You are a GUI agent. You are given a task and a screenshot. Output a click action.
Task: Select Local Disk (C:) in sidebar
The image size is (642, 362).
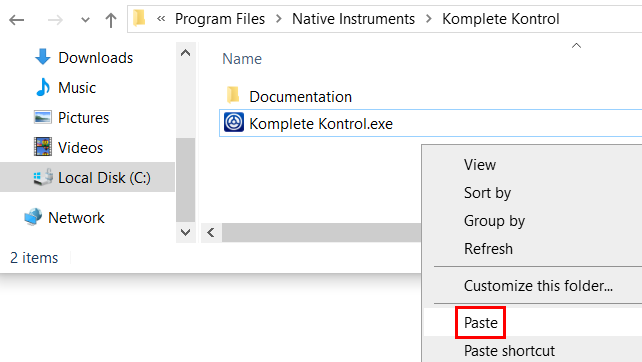(87, 177)
